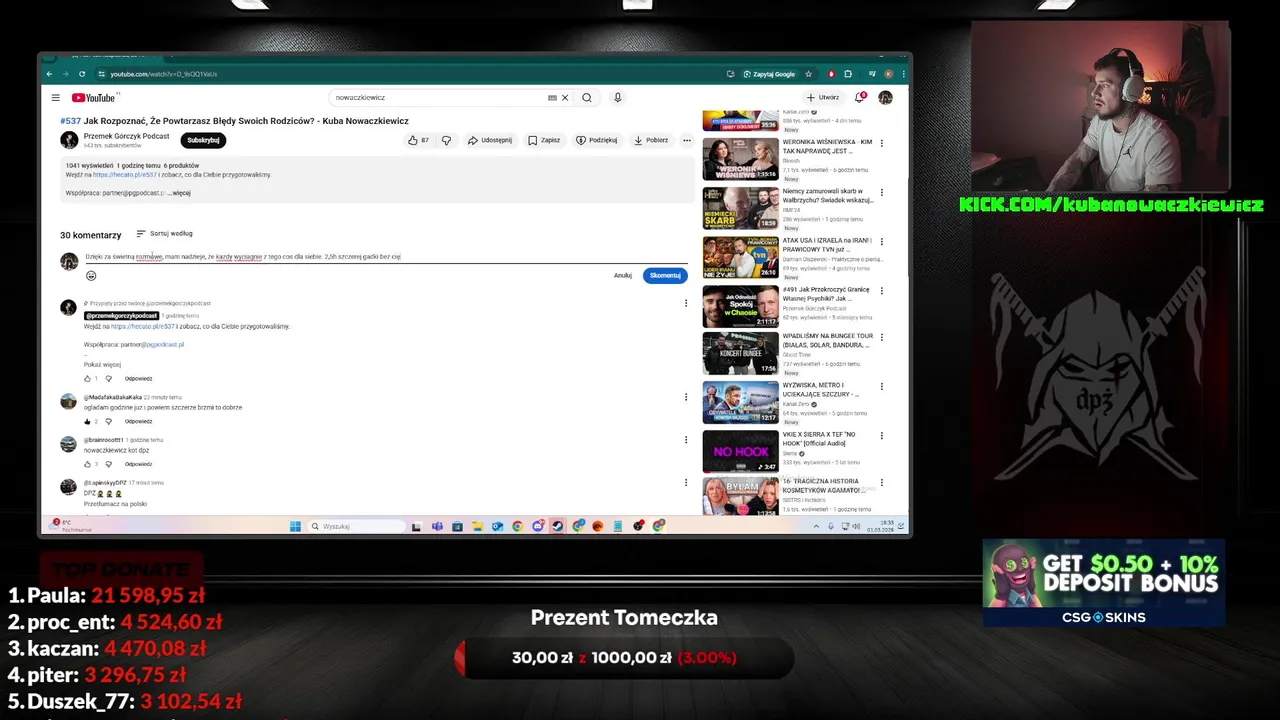Click into the comment text field

pyautogui.click(x=385, y=257)
